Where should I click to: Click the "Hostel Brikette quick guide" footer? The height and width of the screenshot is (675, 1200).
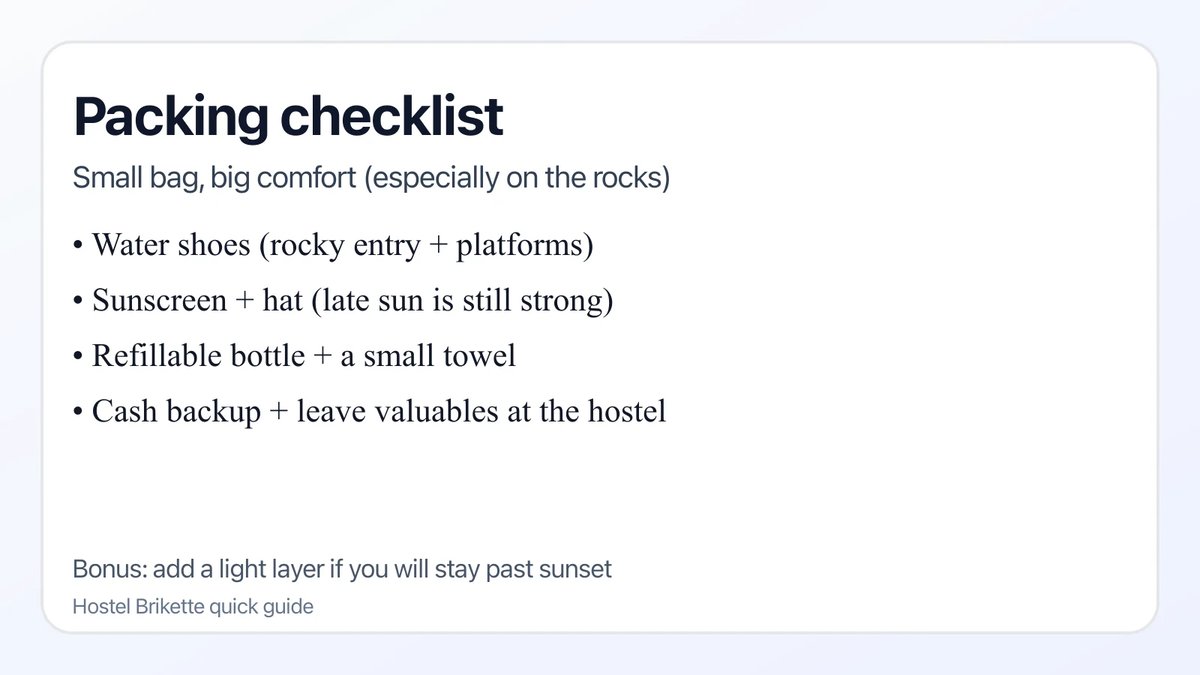coord(193,606)
